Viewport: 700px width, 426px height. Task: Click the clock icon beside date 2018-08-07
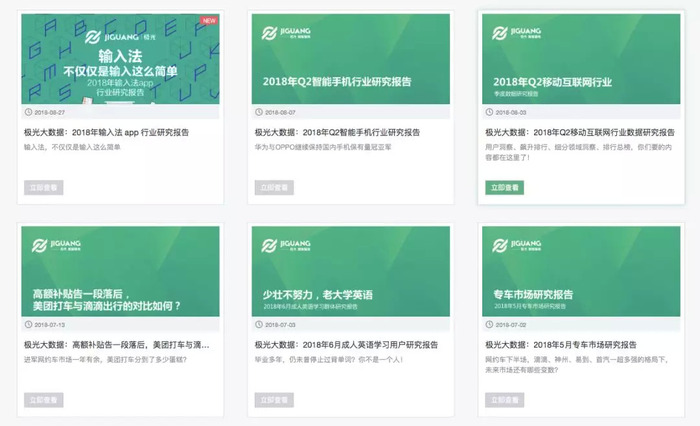point(259,112)
